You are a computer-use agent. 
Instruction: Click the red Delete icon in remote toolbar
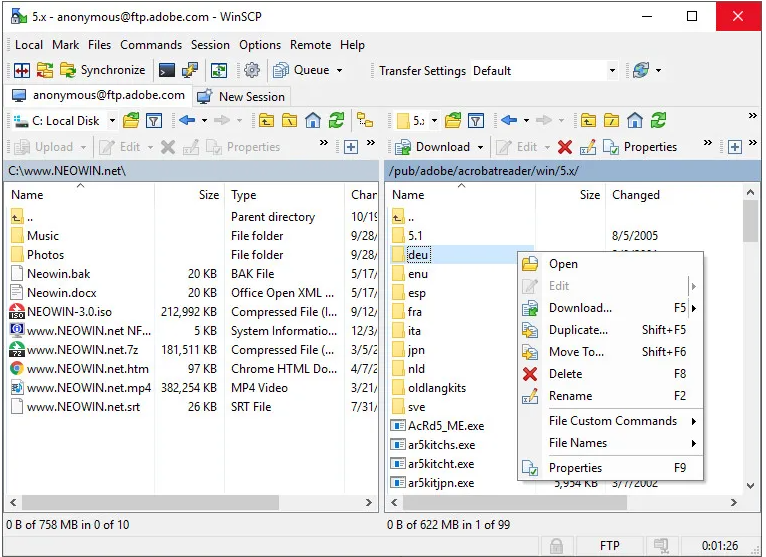(565, 147)
